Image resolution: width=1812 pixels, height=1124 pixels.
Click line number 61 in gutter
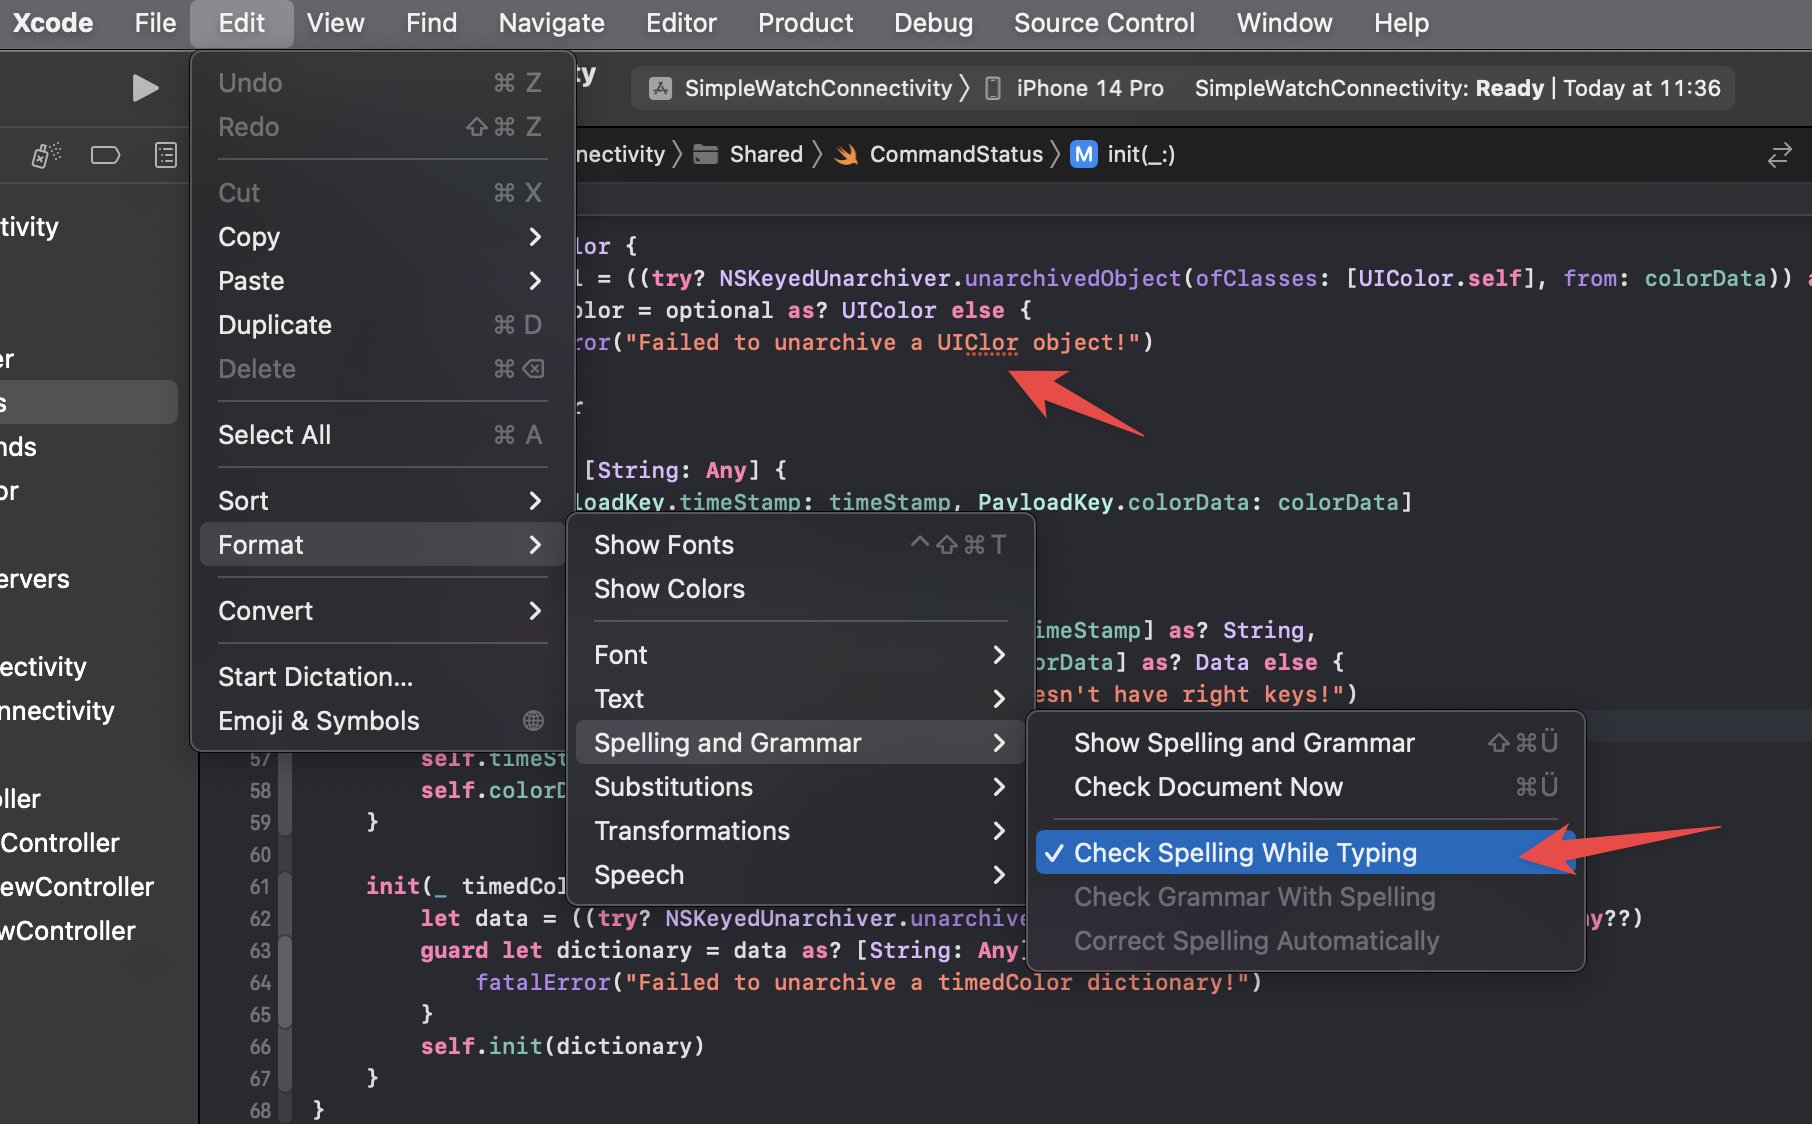(260, 886)
